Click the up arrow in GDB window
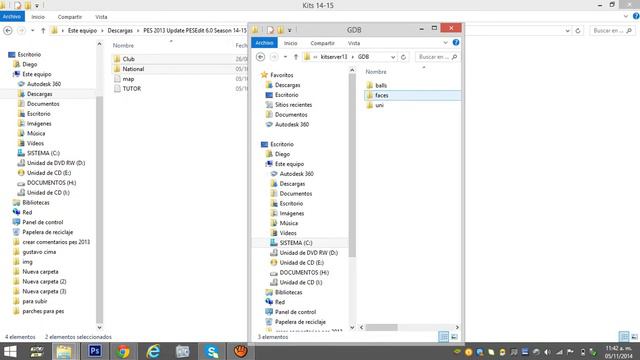Viewport: 640px width, 360px height. [296, 57]
